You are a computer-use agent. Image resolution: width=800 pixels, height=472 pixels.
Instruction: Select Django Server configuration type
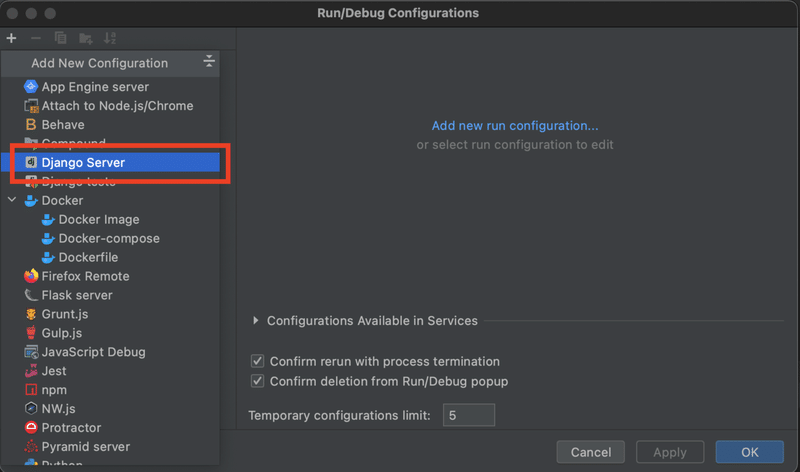pyautogui.click(x=83, y=162)
